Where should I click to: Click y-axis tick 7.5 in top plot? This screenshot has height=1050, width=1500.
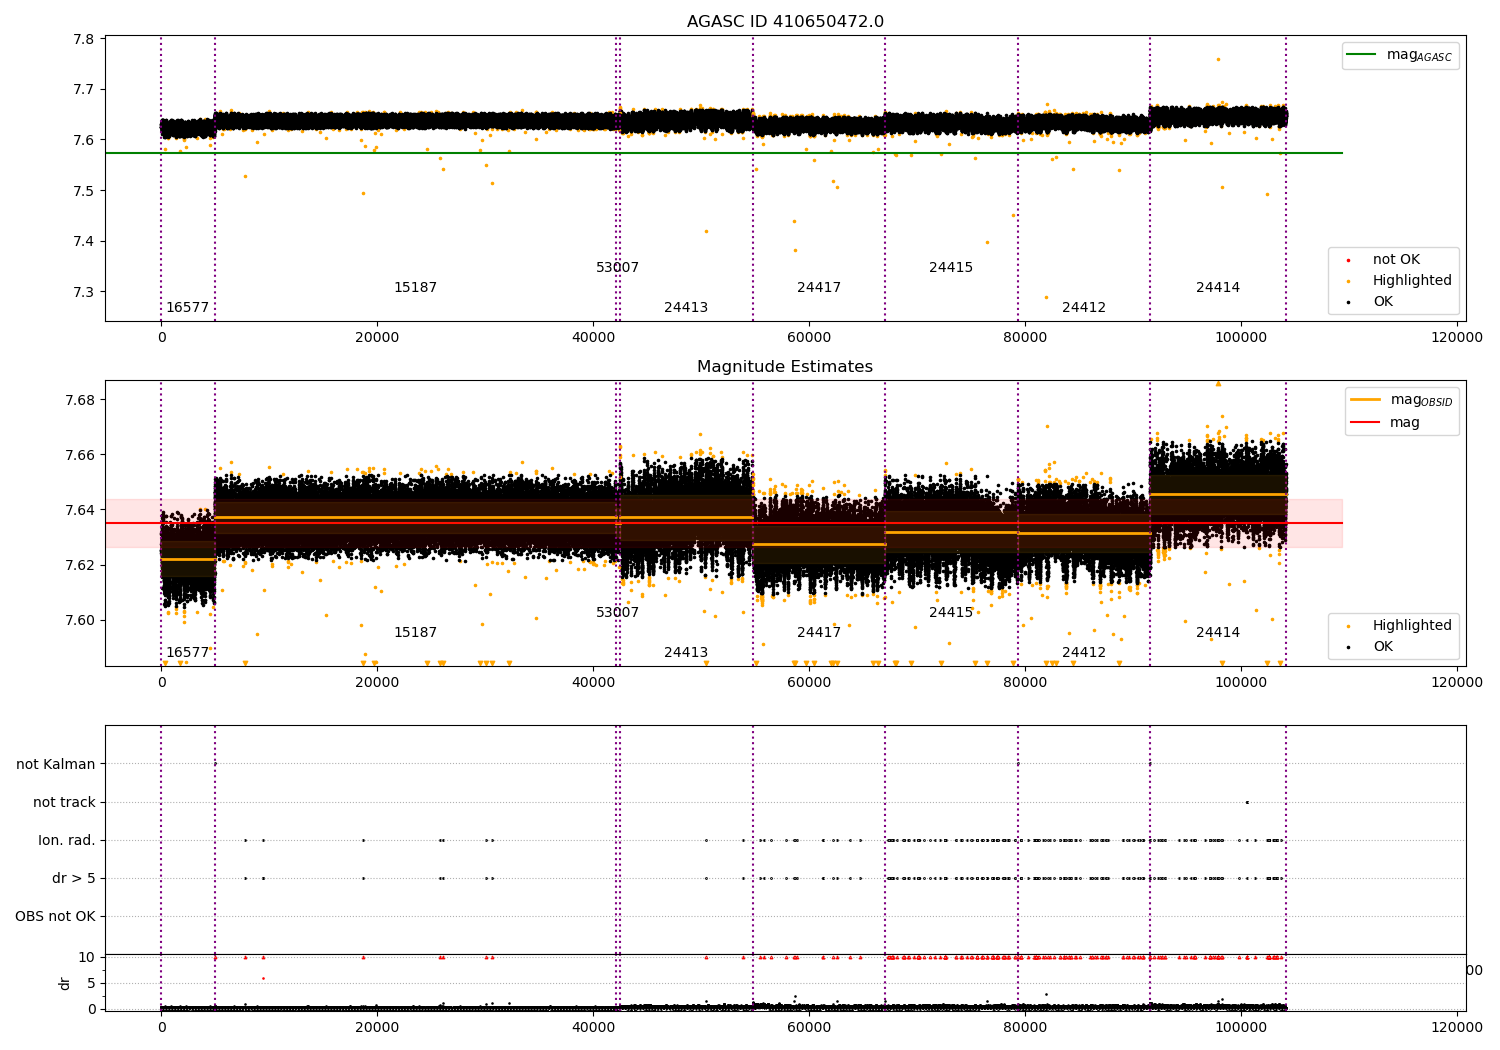83,191
